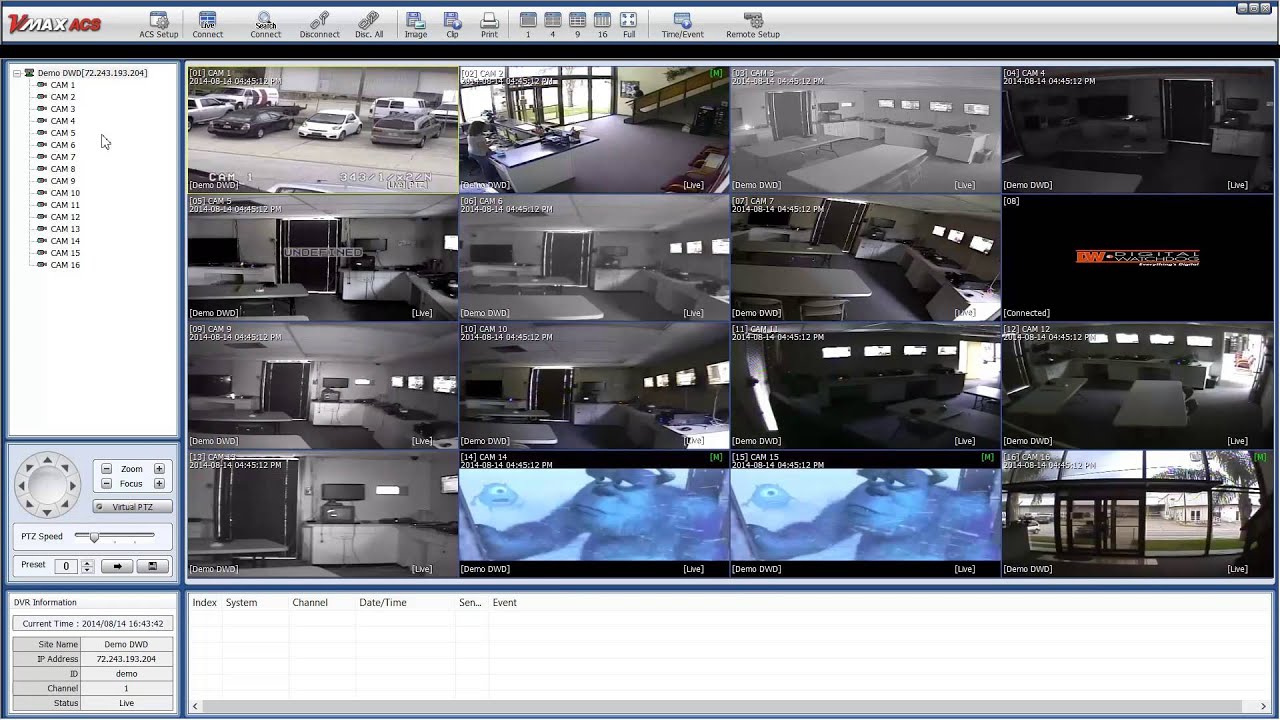1280x720 pixels.
Task: Increase Preset number with stepper arrow
Action: point(87,563)
